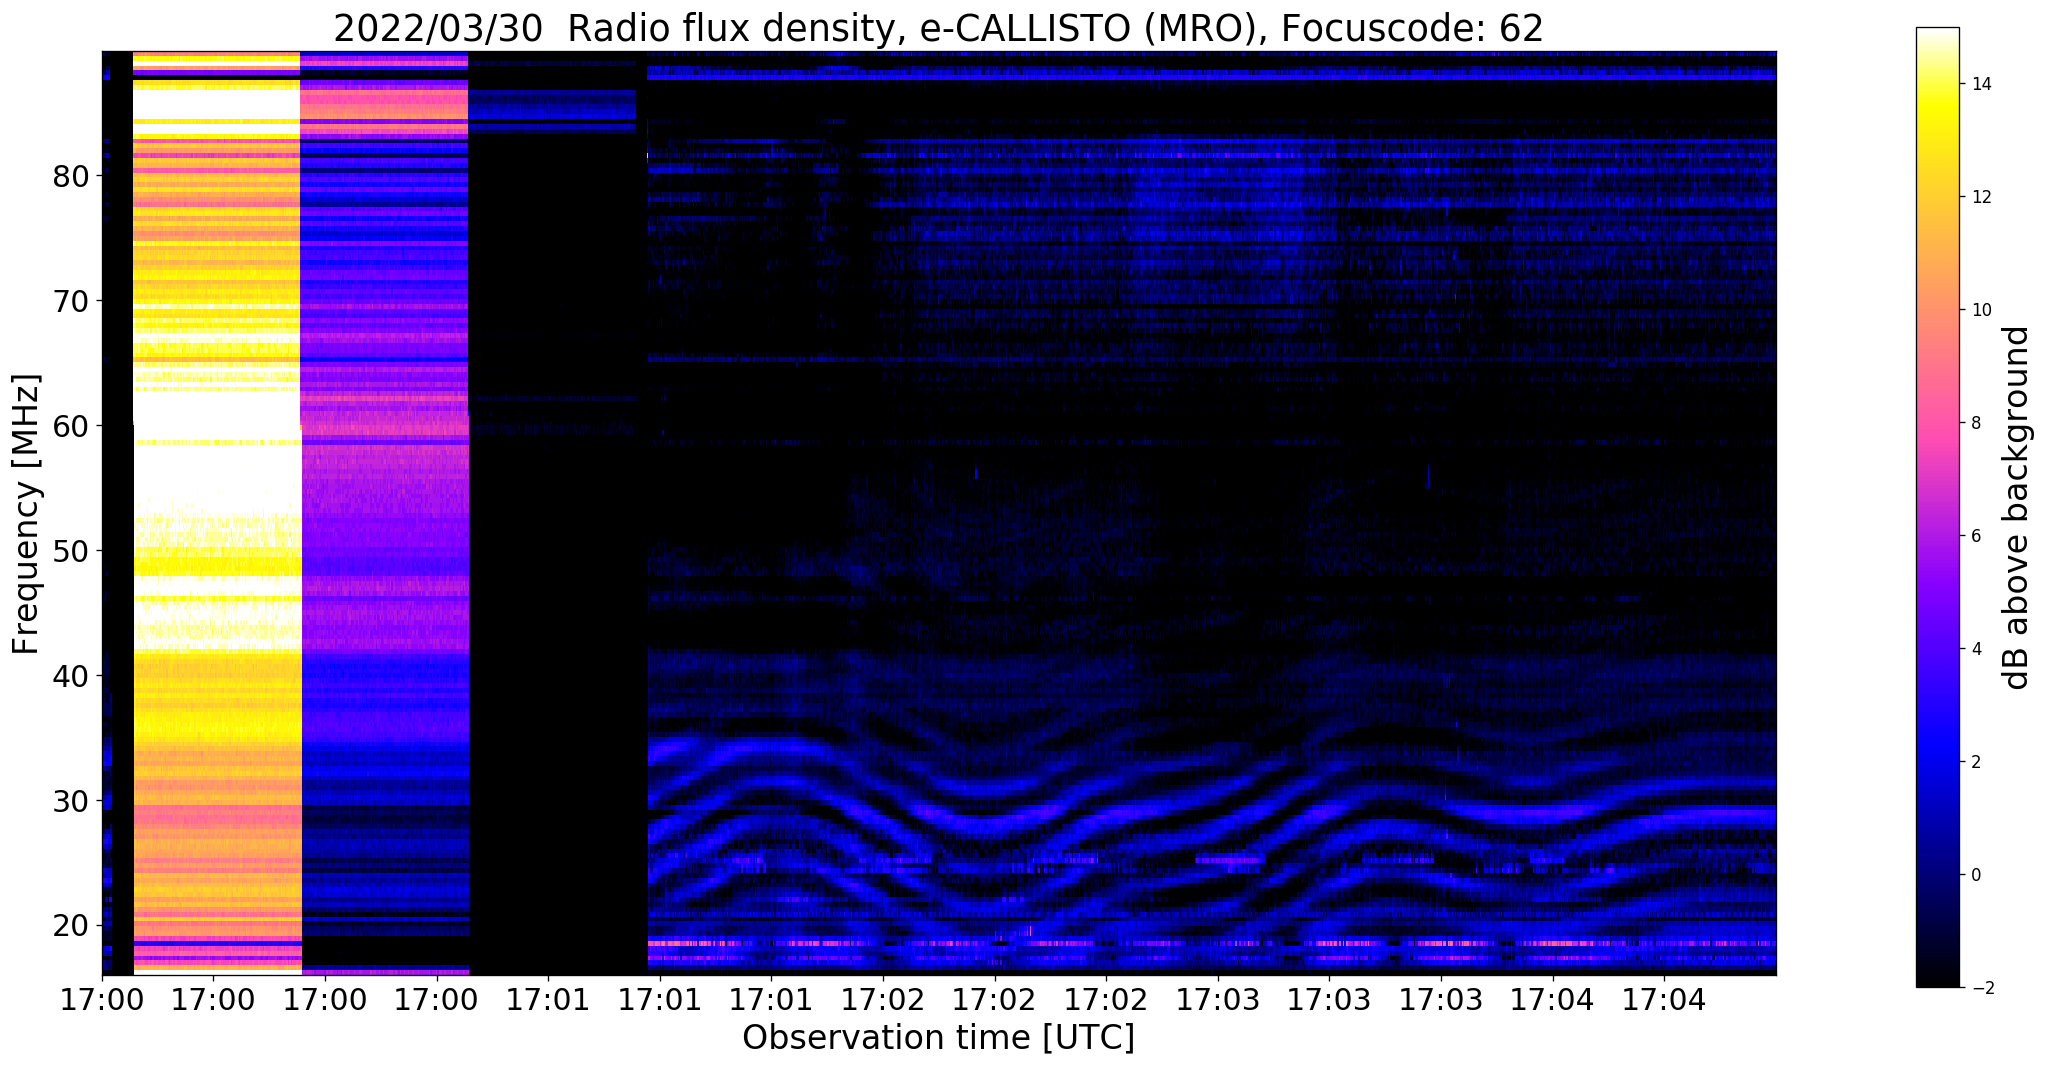This screenshot has width=2047, height=1067.
Task: Click the colorbar tick labeled 4
Action: tap(1975, 649)
